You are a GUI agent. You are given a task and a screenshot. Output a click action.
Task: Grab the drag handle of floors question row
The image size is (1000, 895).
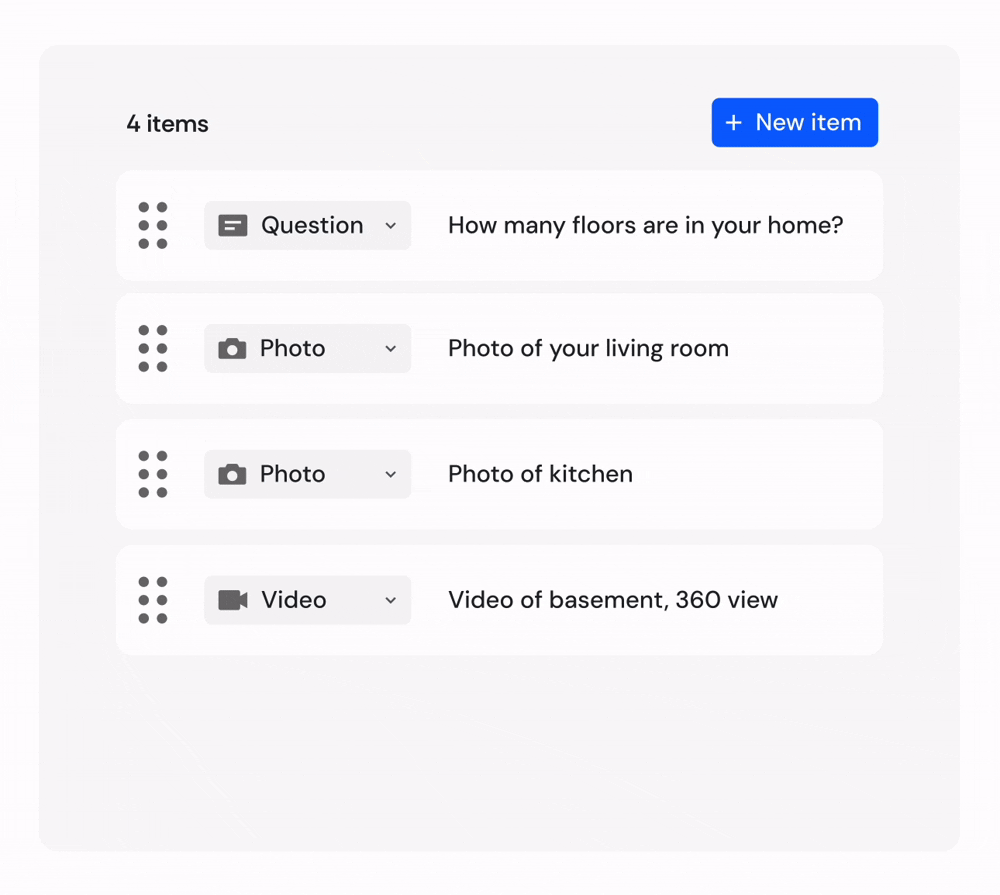(x=153, y=225)
